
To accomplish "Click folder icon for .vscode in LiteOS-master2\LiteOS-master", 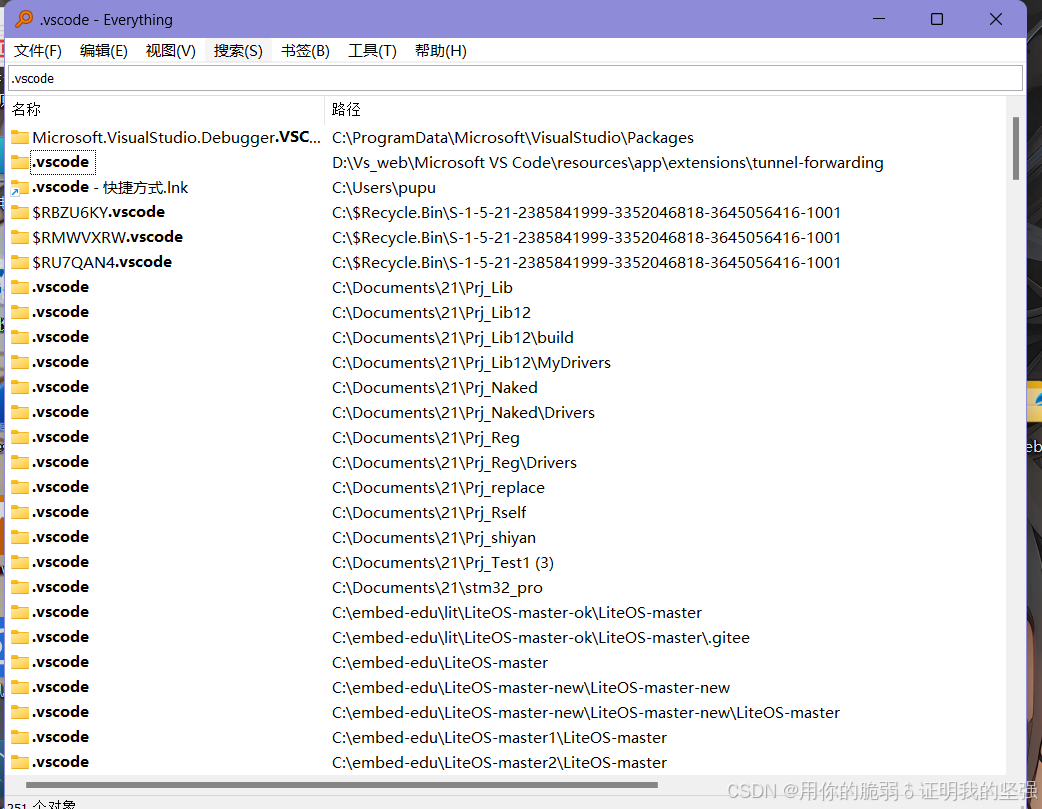I will [x=20, y=762].
